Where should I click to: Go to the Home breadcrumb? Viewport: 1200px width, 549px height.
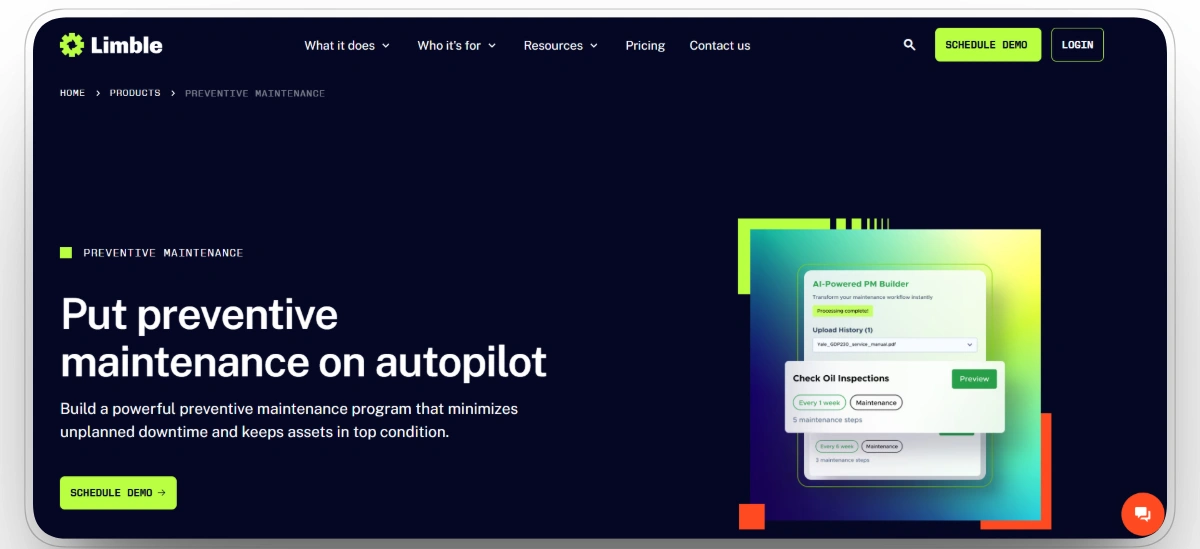(72, 93)
